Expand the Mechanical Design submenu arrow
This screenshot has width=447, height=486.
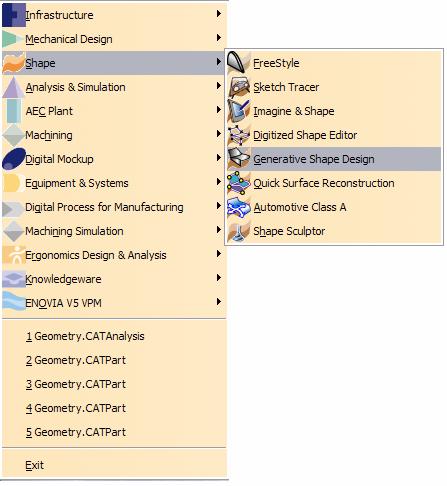(219, 38)
